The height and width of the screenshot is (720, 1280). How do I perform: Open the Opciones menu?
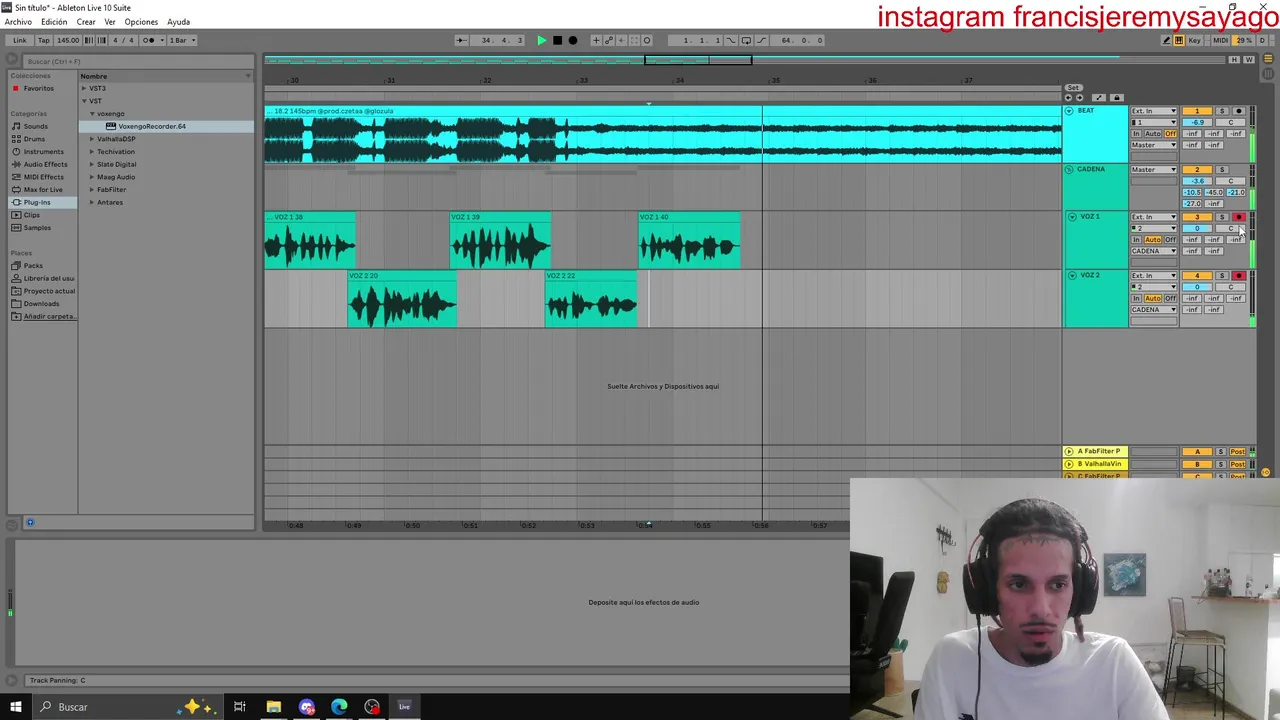(x=141, y=22)
